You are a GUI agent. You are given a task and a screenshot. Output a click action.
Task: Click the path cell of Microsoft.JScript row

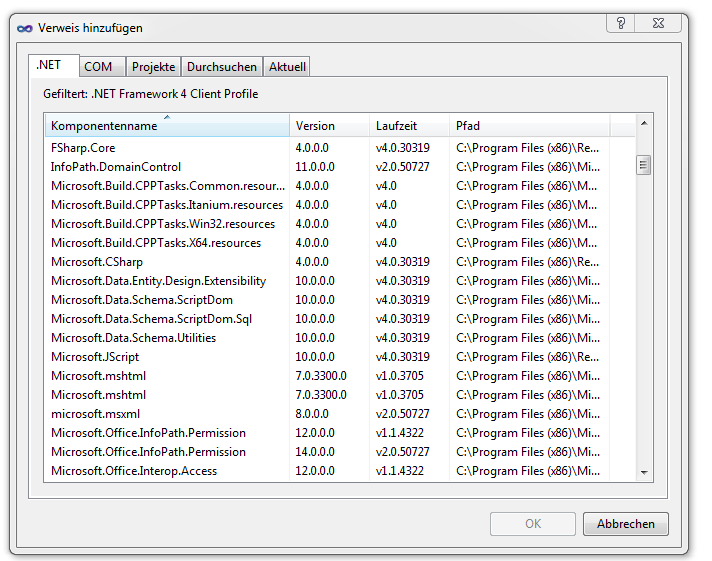(x=528, y=357)
